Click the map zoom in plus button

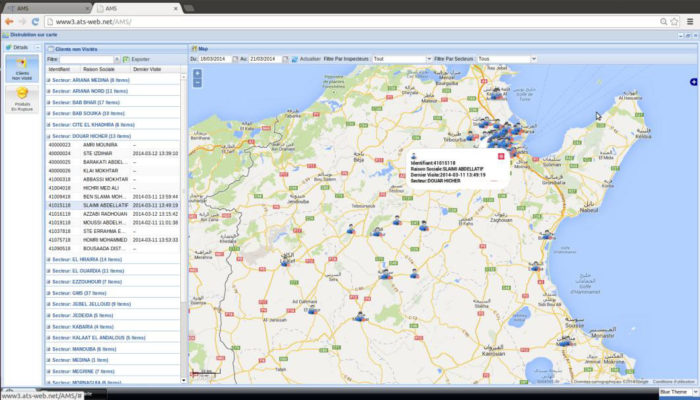tap(197, 74)
